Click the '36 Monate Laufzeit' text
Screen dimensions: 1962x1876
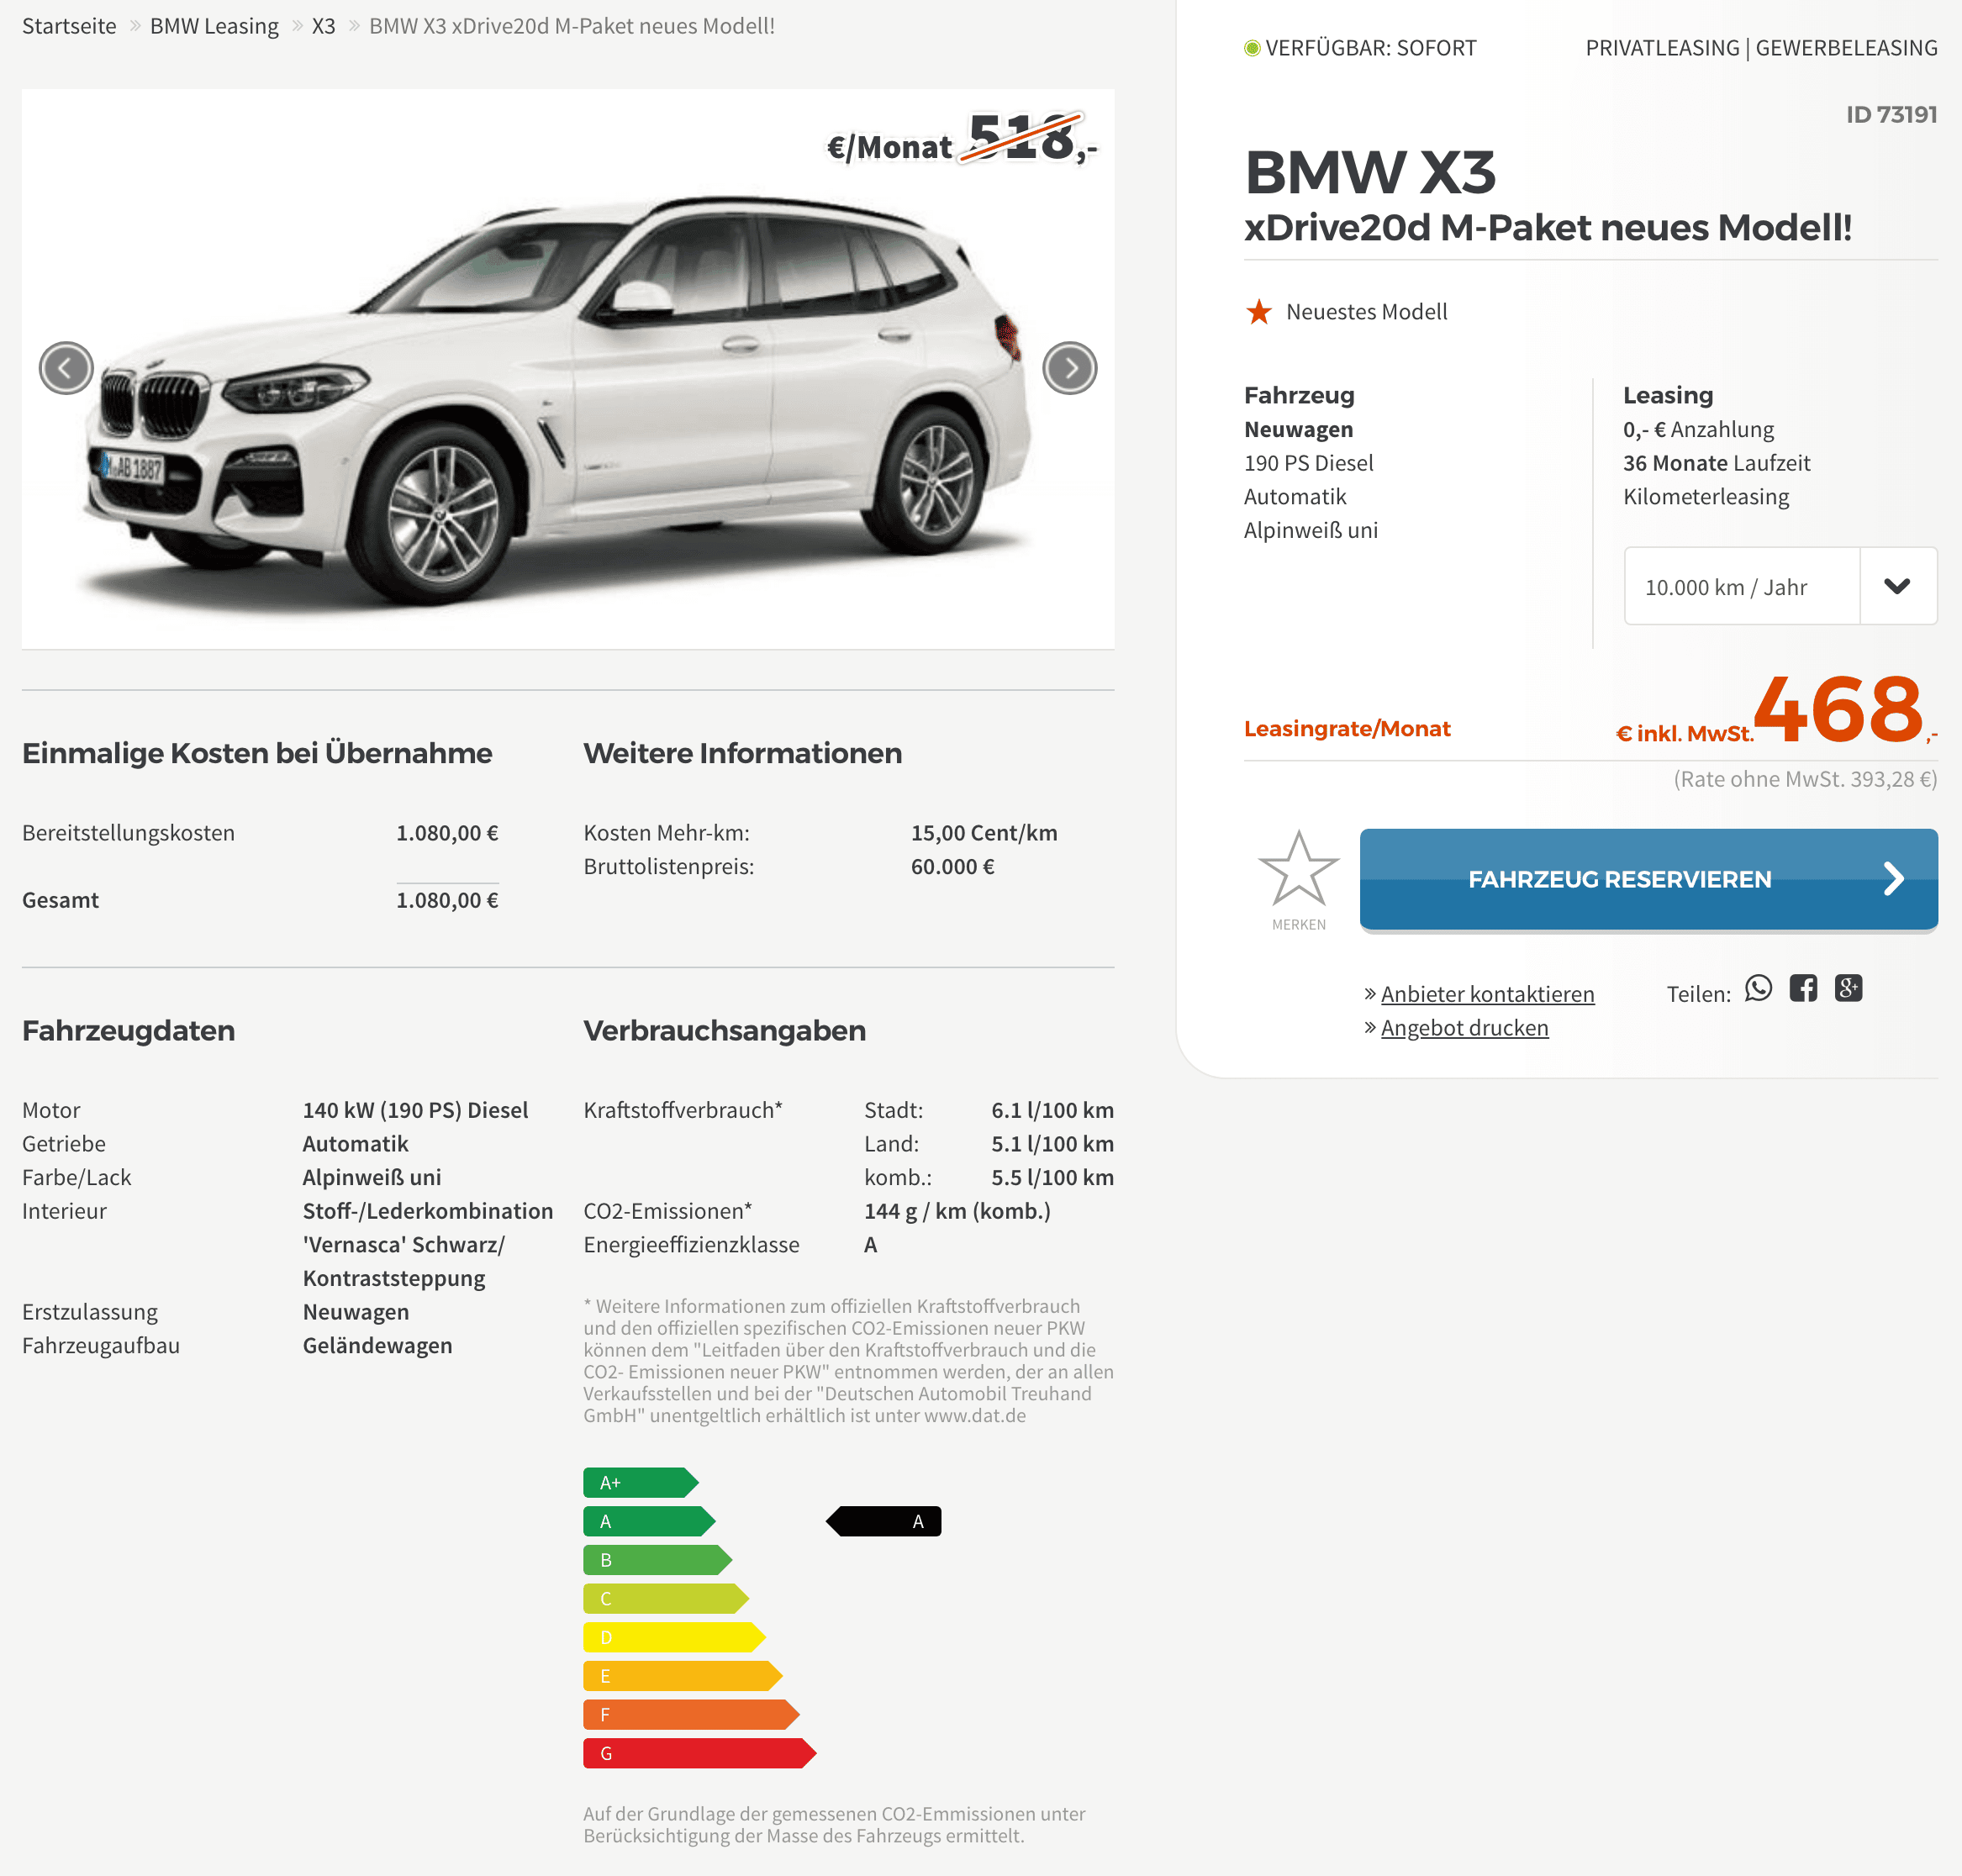click(1716, 463)
